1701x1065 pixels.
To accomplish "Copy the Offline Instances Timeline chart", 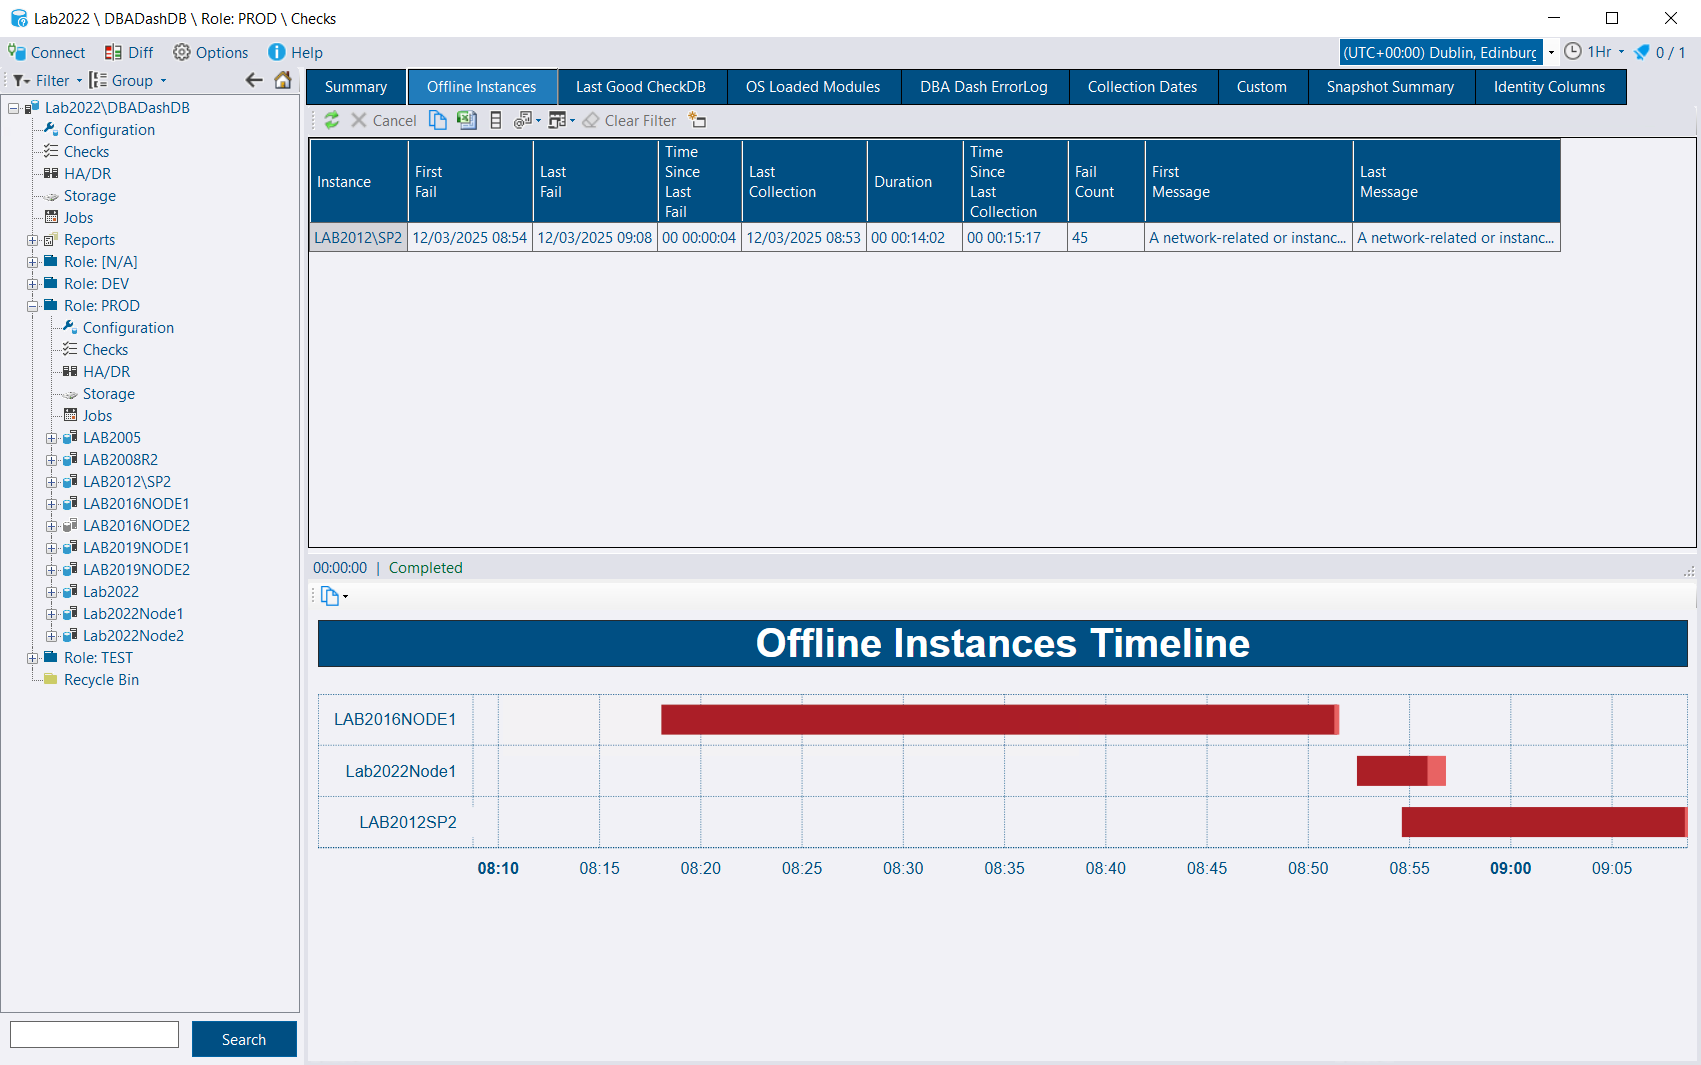I will [x=328, y=595].
